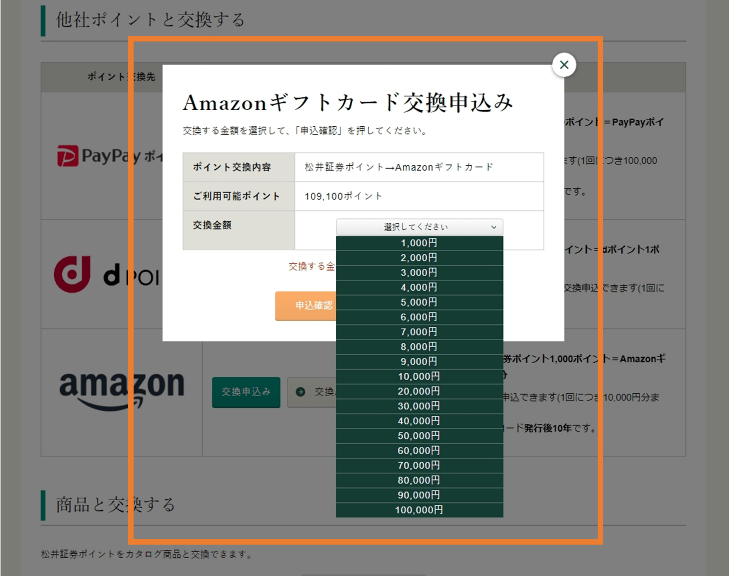This screenshot has width=729, height=578.
Task: Select the 100,000円 exchange amount
Action: (419, 510)
